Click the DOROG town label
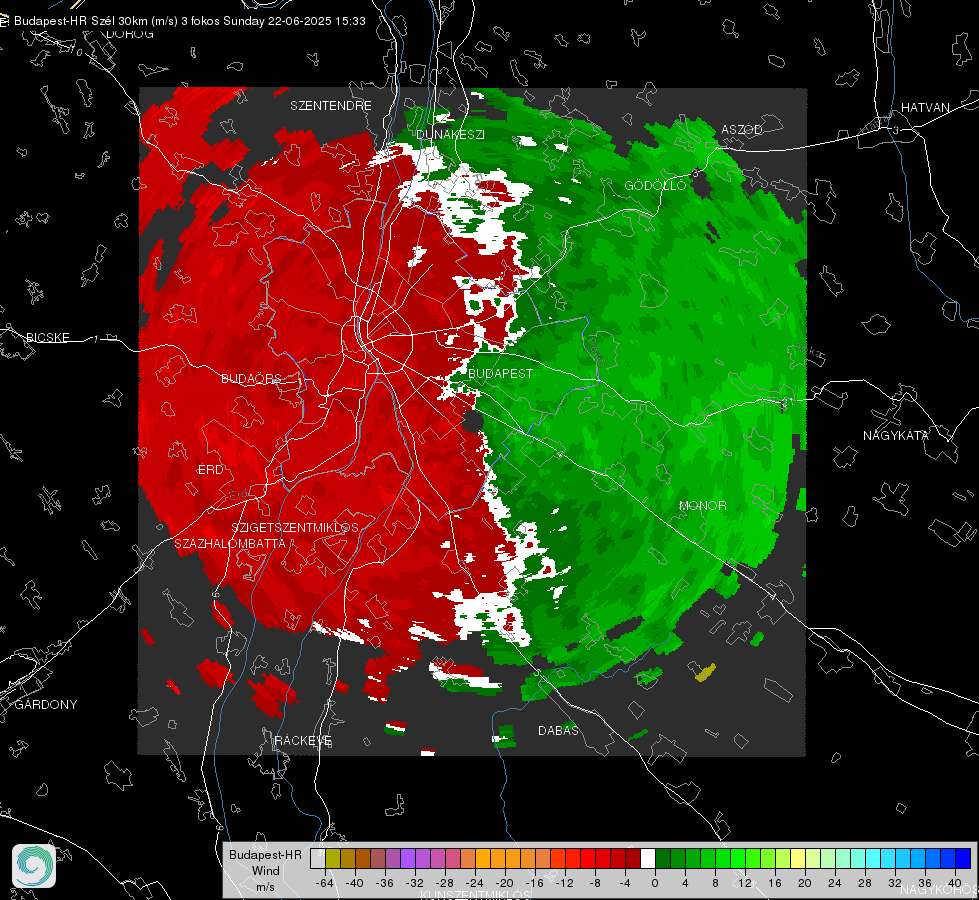Viewport: 979px width, 900px height. 130,34
